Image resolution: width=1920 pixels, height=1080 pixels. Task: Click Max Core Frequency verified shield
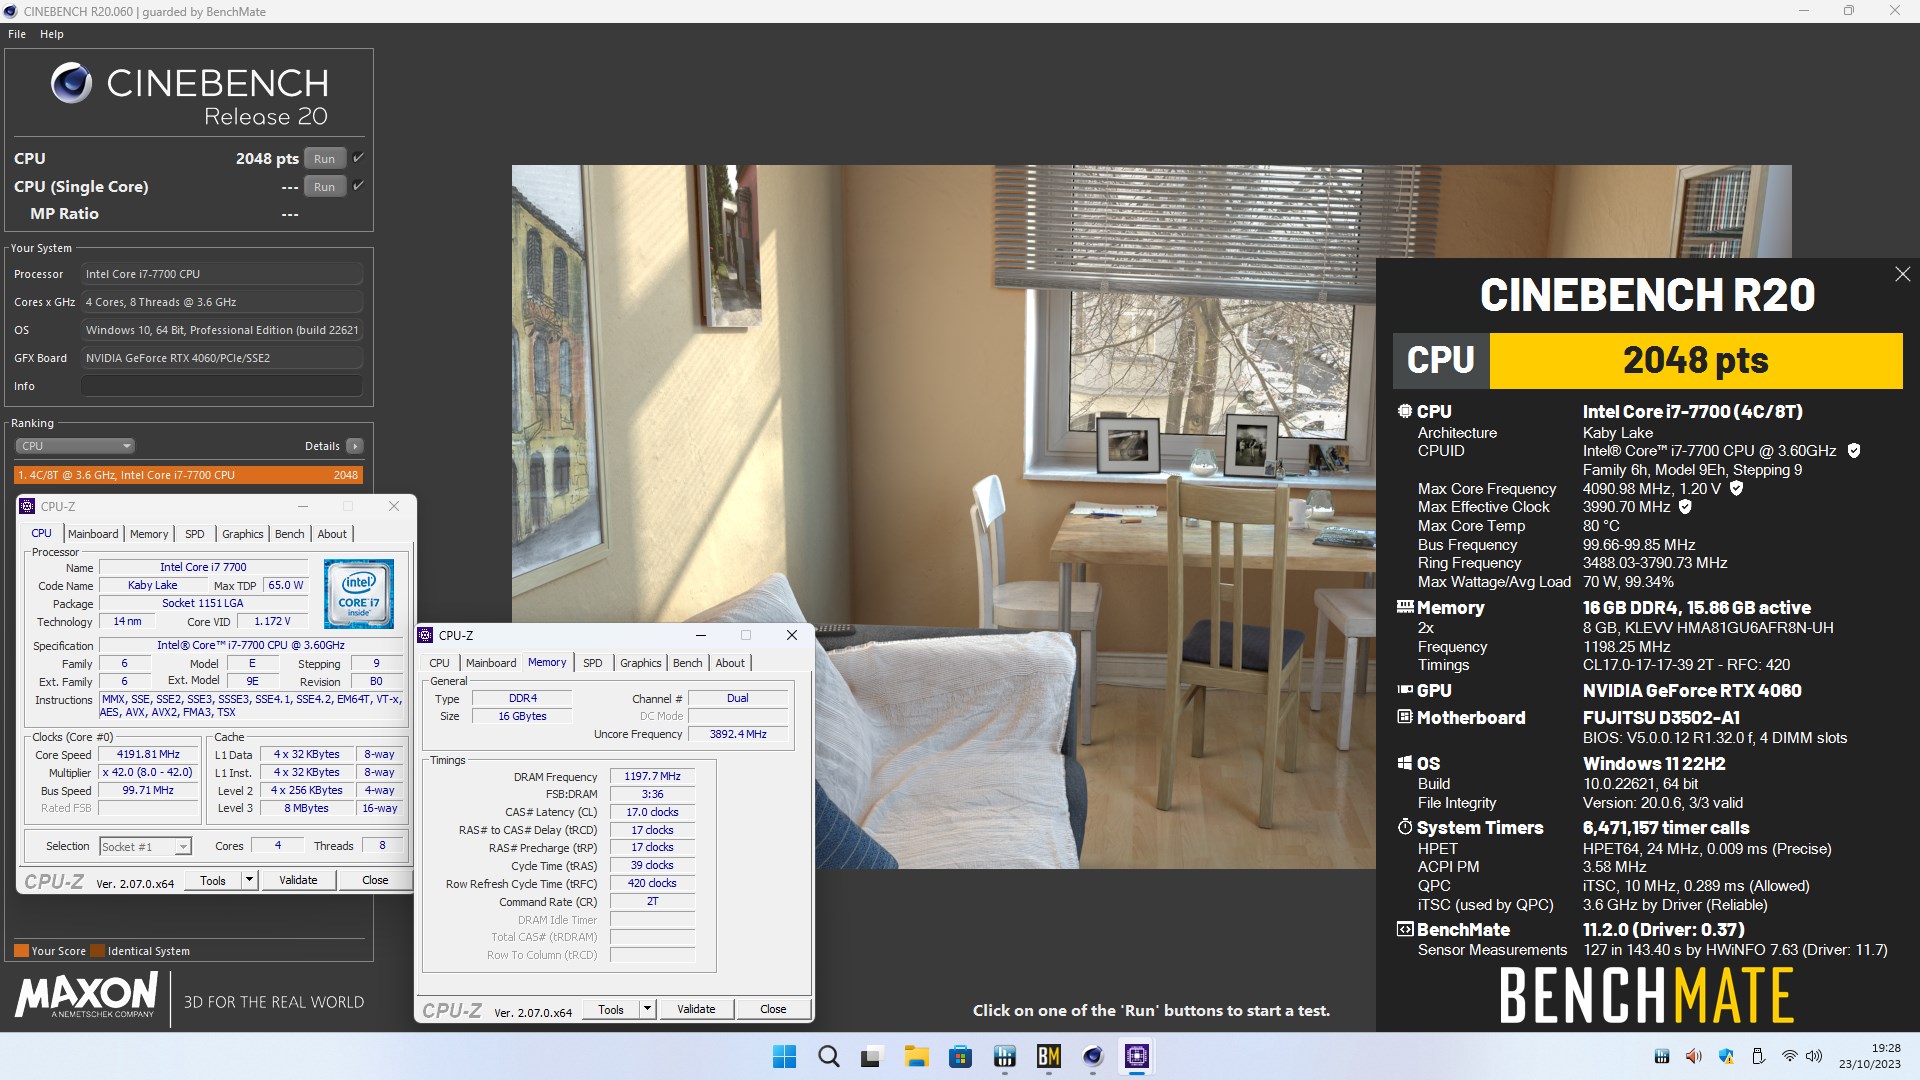pos(1737,489)
